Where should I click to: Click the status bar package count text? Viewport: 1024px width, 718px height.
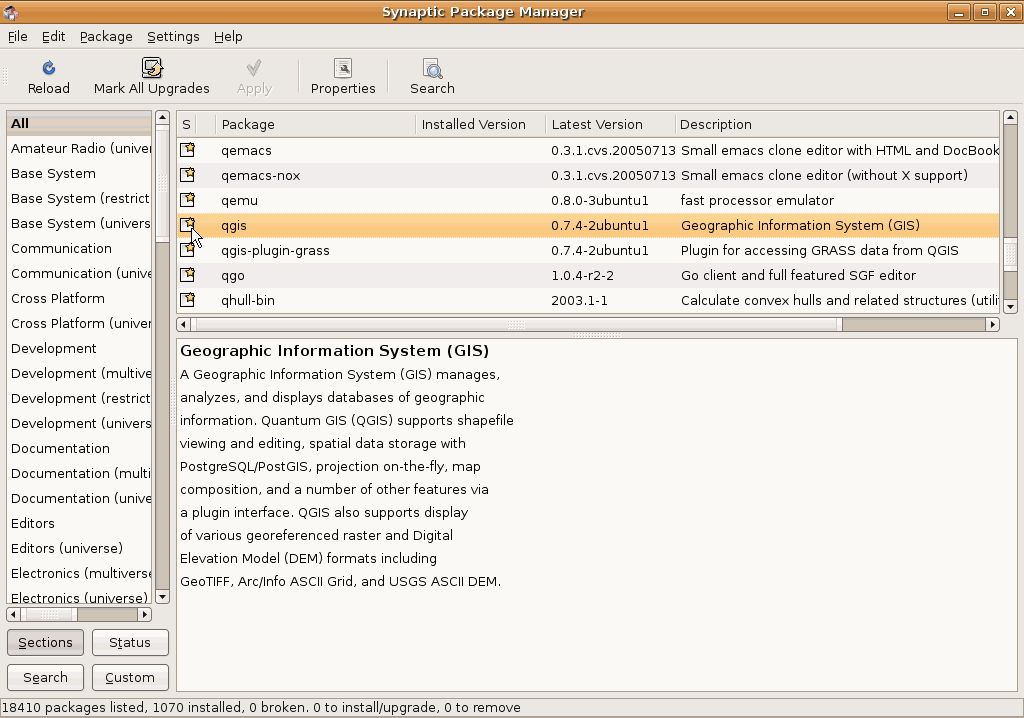[x=261, y=708]
